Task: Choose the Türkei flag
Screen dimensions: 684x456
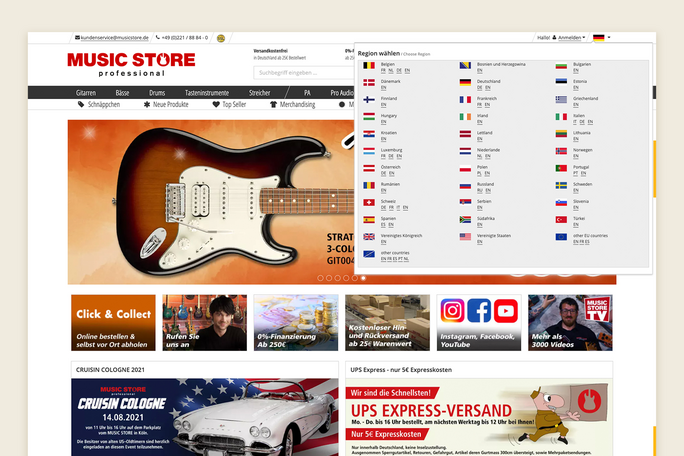Action: (x=561, y=219)
